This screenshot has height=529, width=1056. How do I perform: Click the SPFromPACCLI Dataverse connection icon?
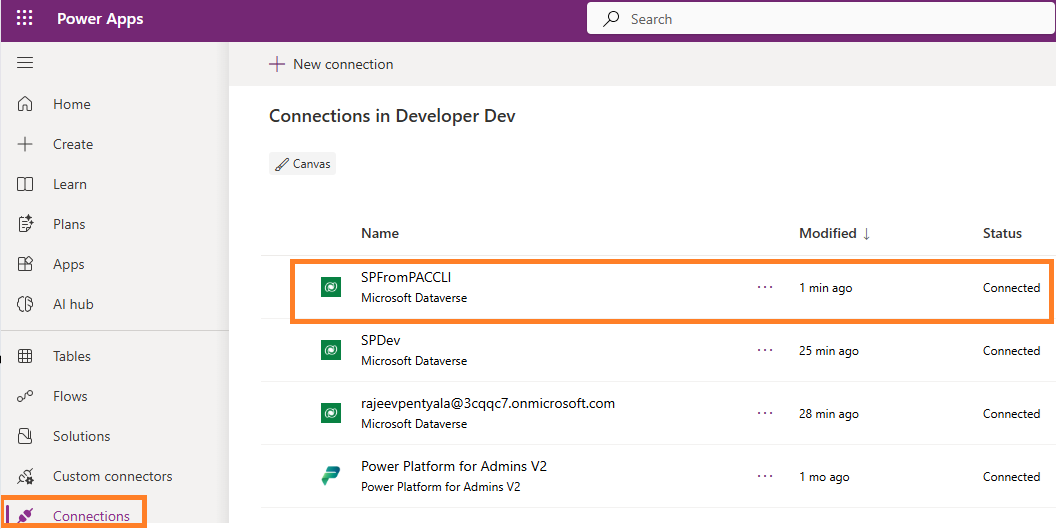coord(331,288)
